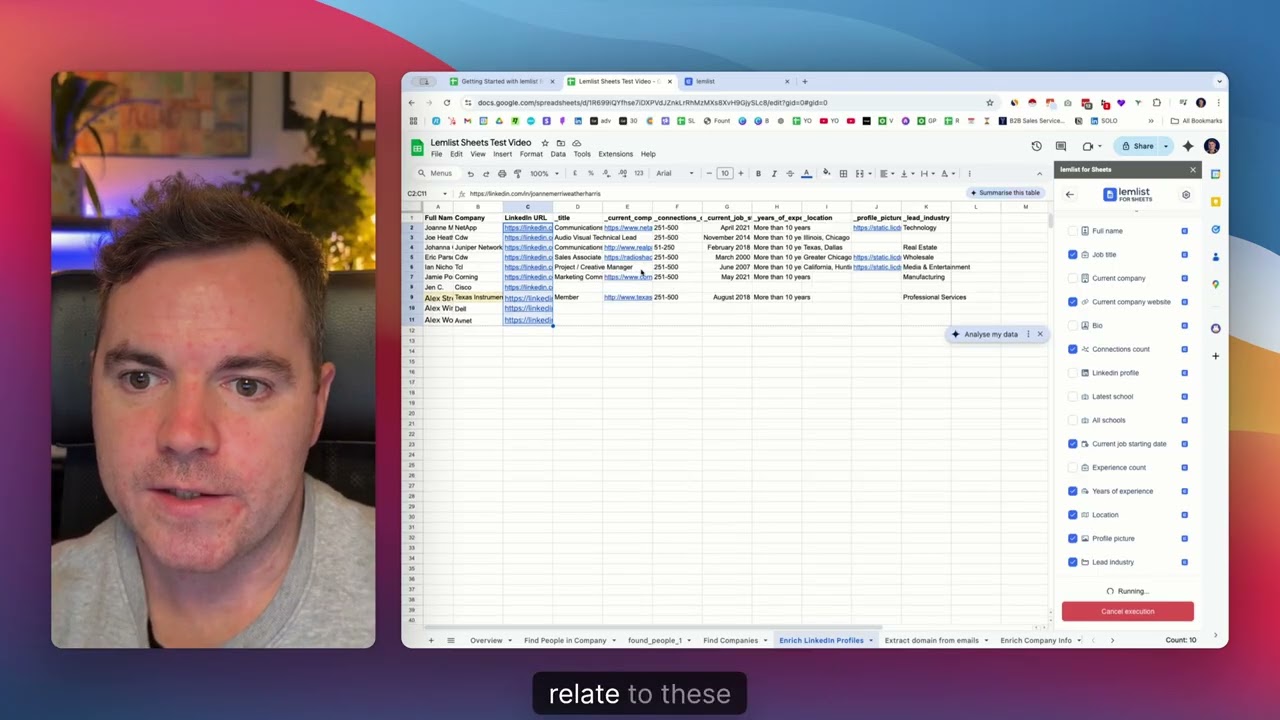This screenshot has width=1280, height=720.
Task: Open the fill color bucket picker
Action: pyautogui.click(x=826, y=173)
